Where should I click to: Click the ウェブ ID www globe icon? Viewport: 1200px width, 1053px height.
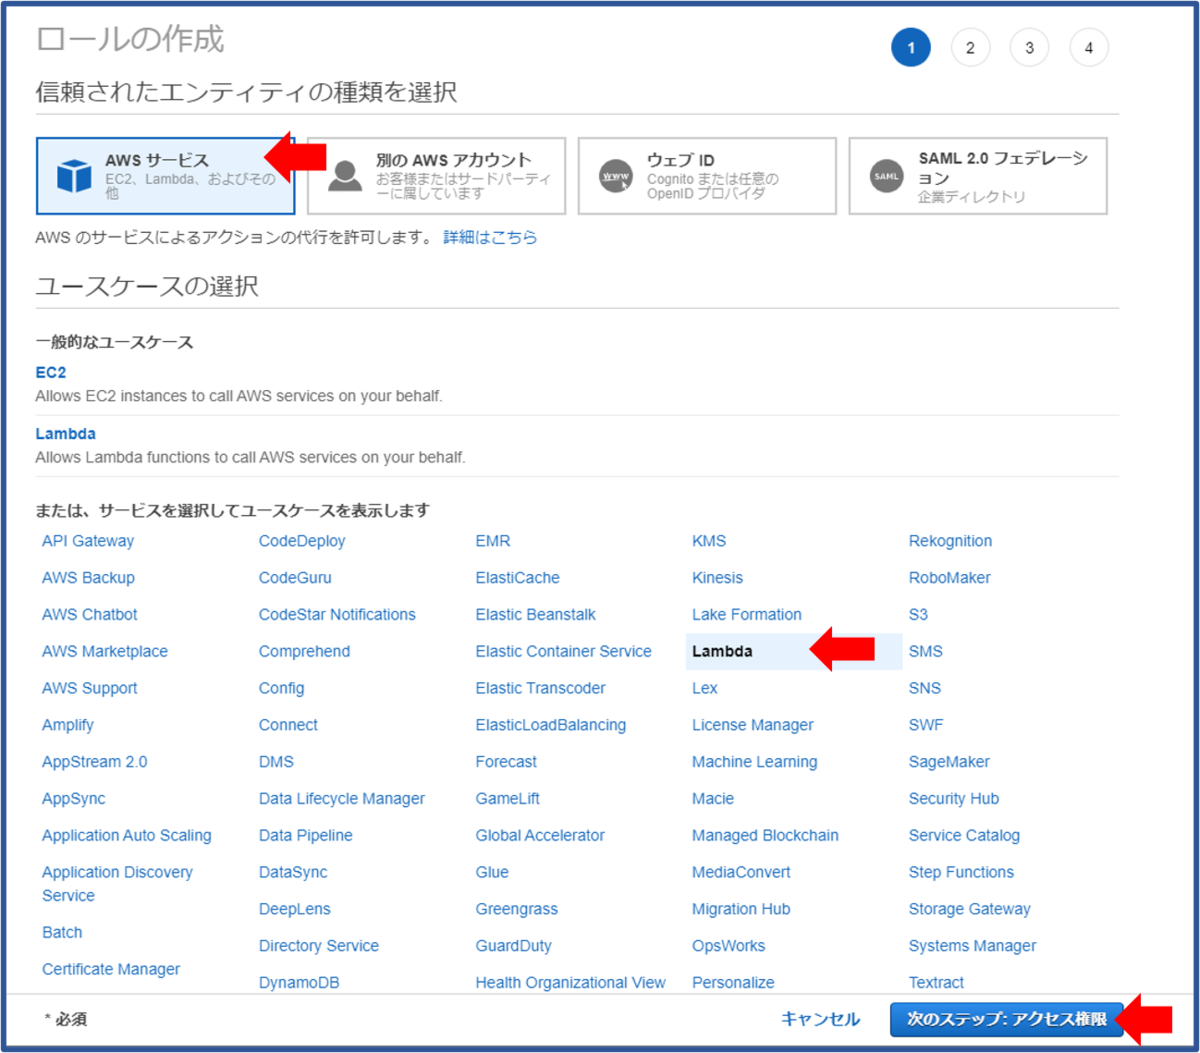click(616, 177)
